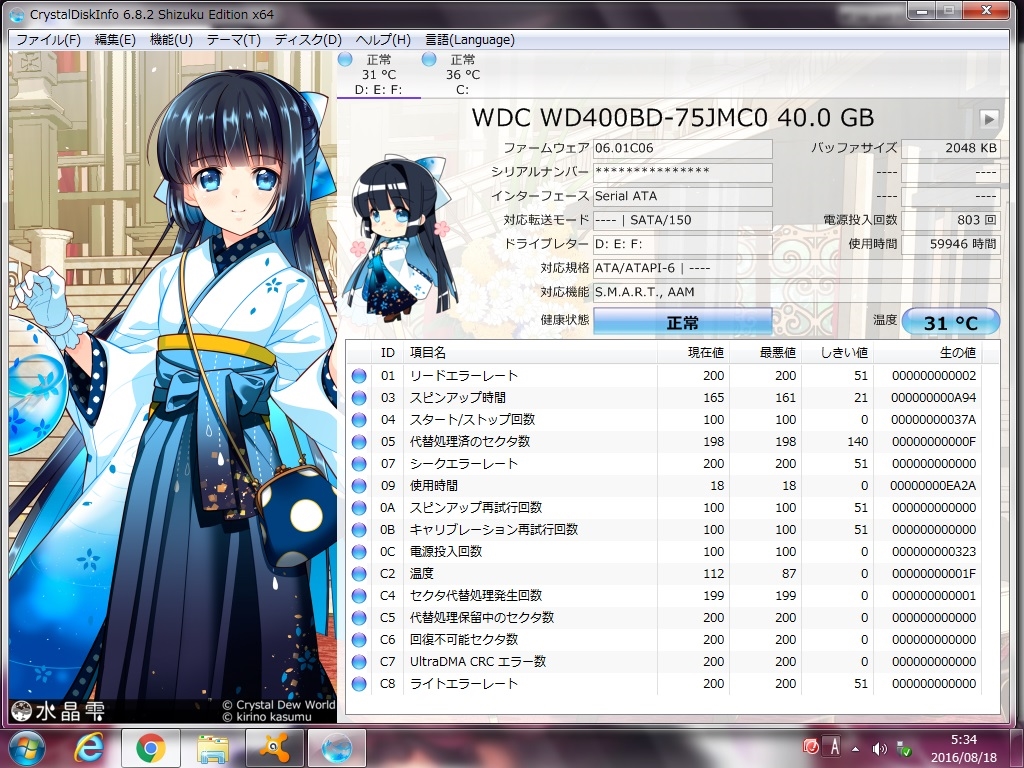Click the blue status orb above D: E: F:
Screen dimensions: 1024x768
(x=345, y=59)
